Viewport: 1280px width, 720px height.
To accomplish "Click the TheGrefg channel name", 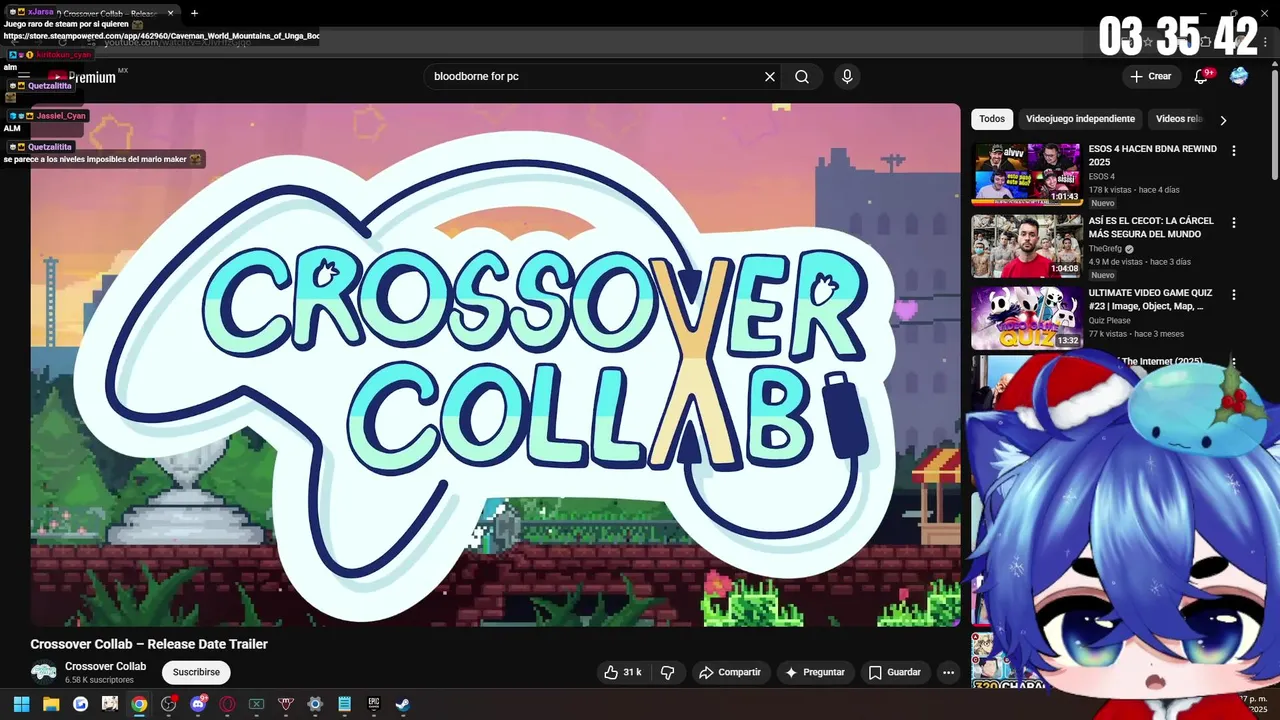I will [1105, 249].
